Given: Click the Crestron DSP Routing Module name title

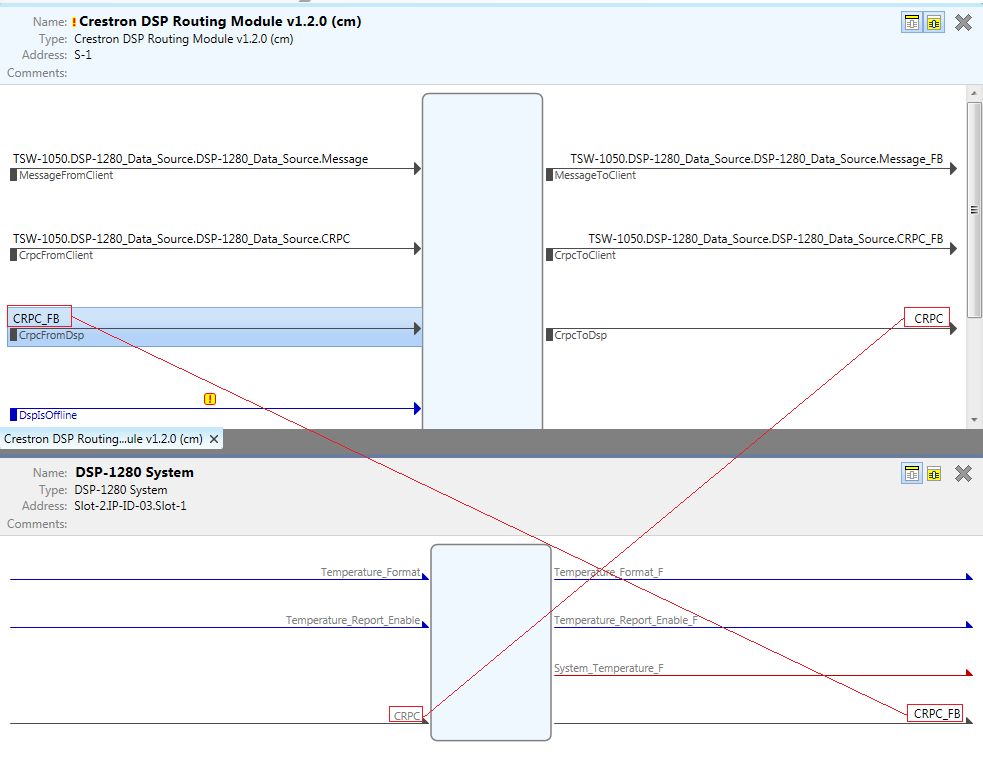Looking at the screenshot, I should [x=220, y=21].
